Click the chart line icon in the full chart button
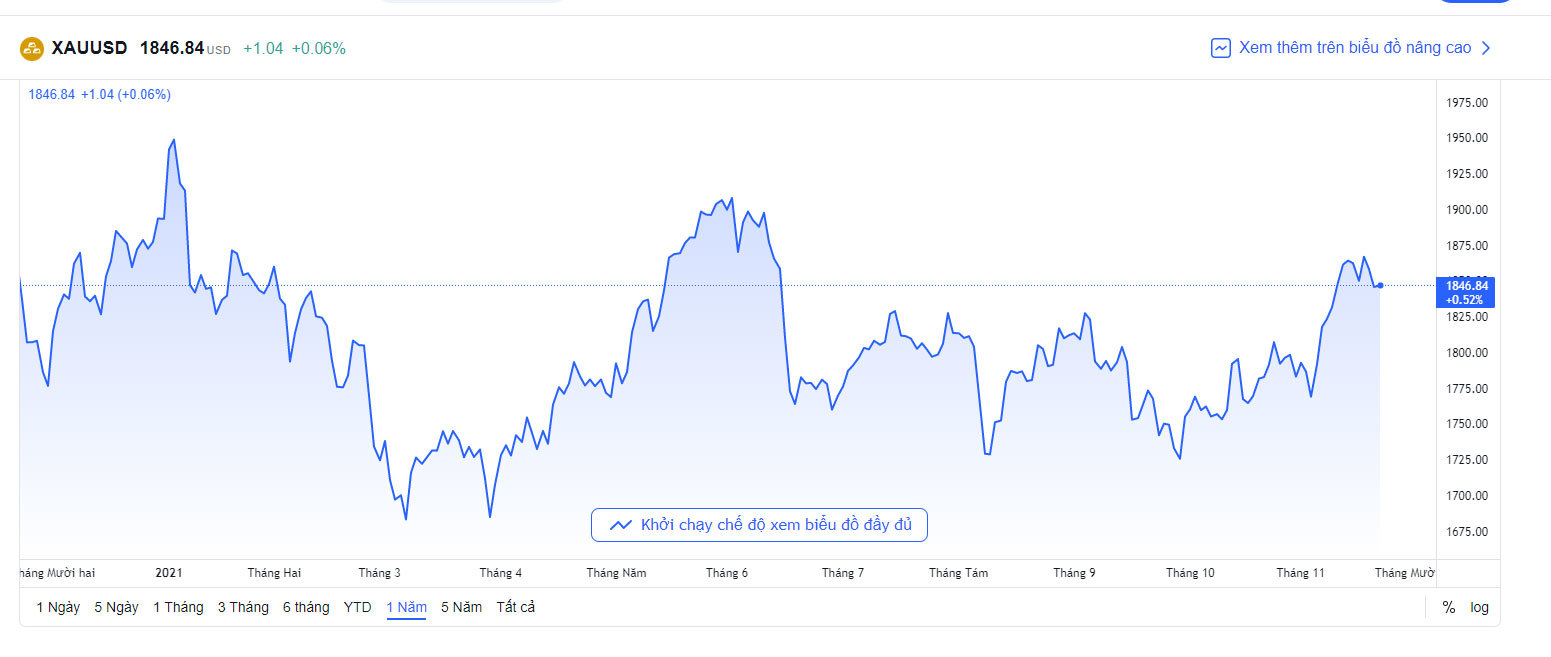The height and width of the screenshot is (657, 1551). 620,525
